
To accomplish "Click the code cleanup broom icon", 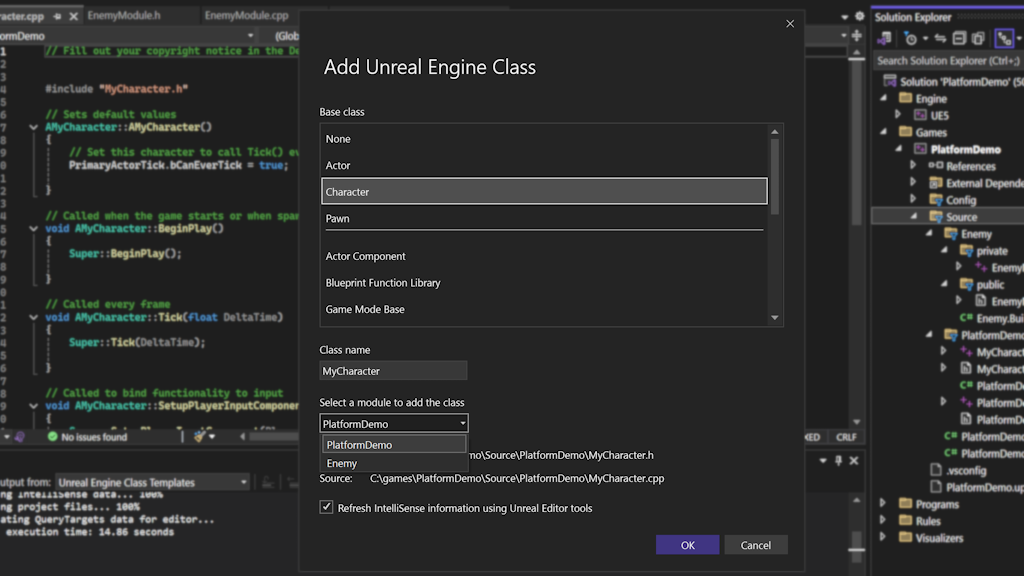I will pyautogui.click(x=201, y=437).
